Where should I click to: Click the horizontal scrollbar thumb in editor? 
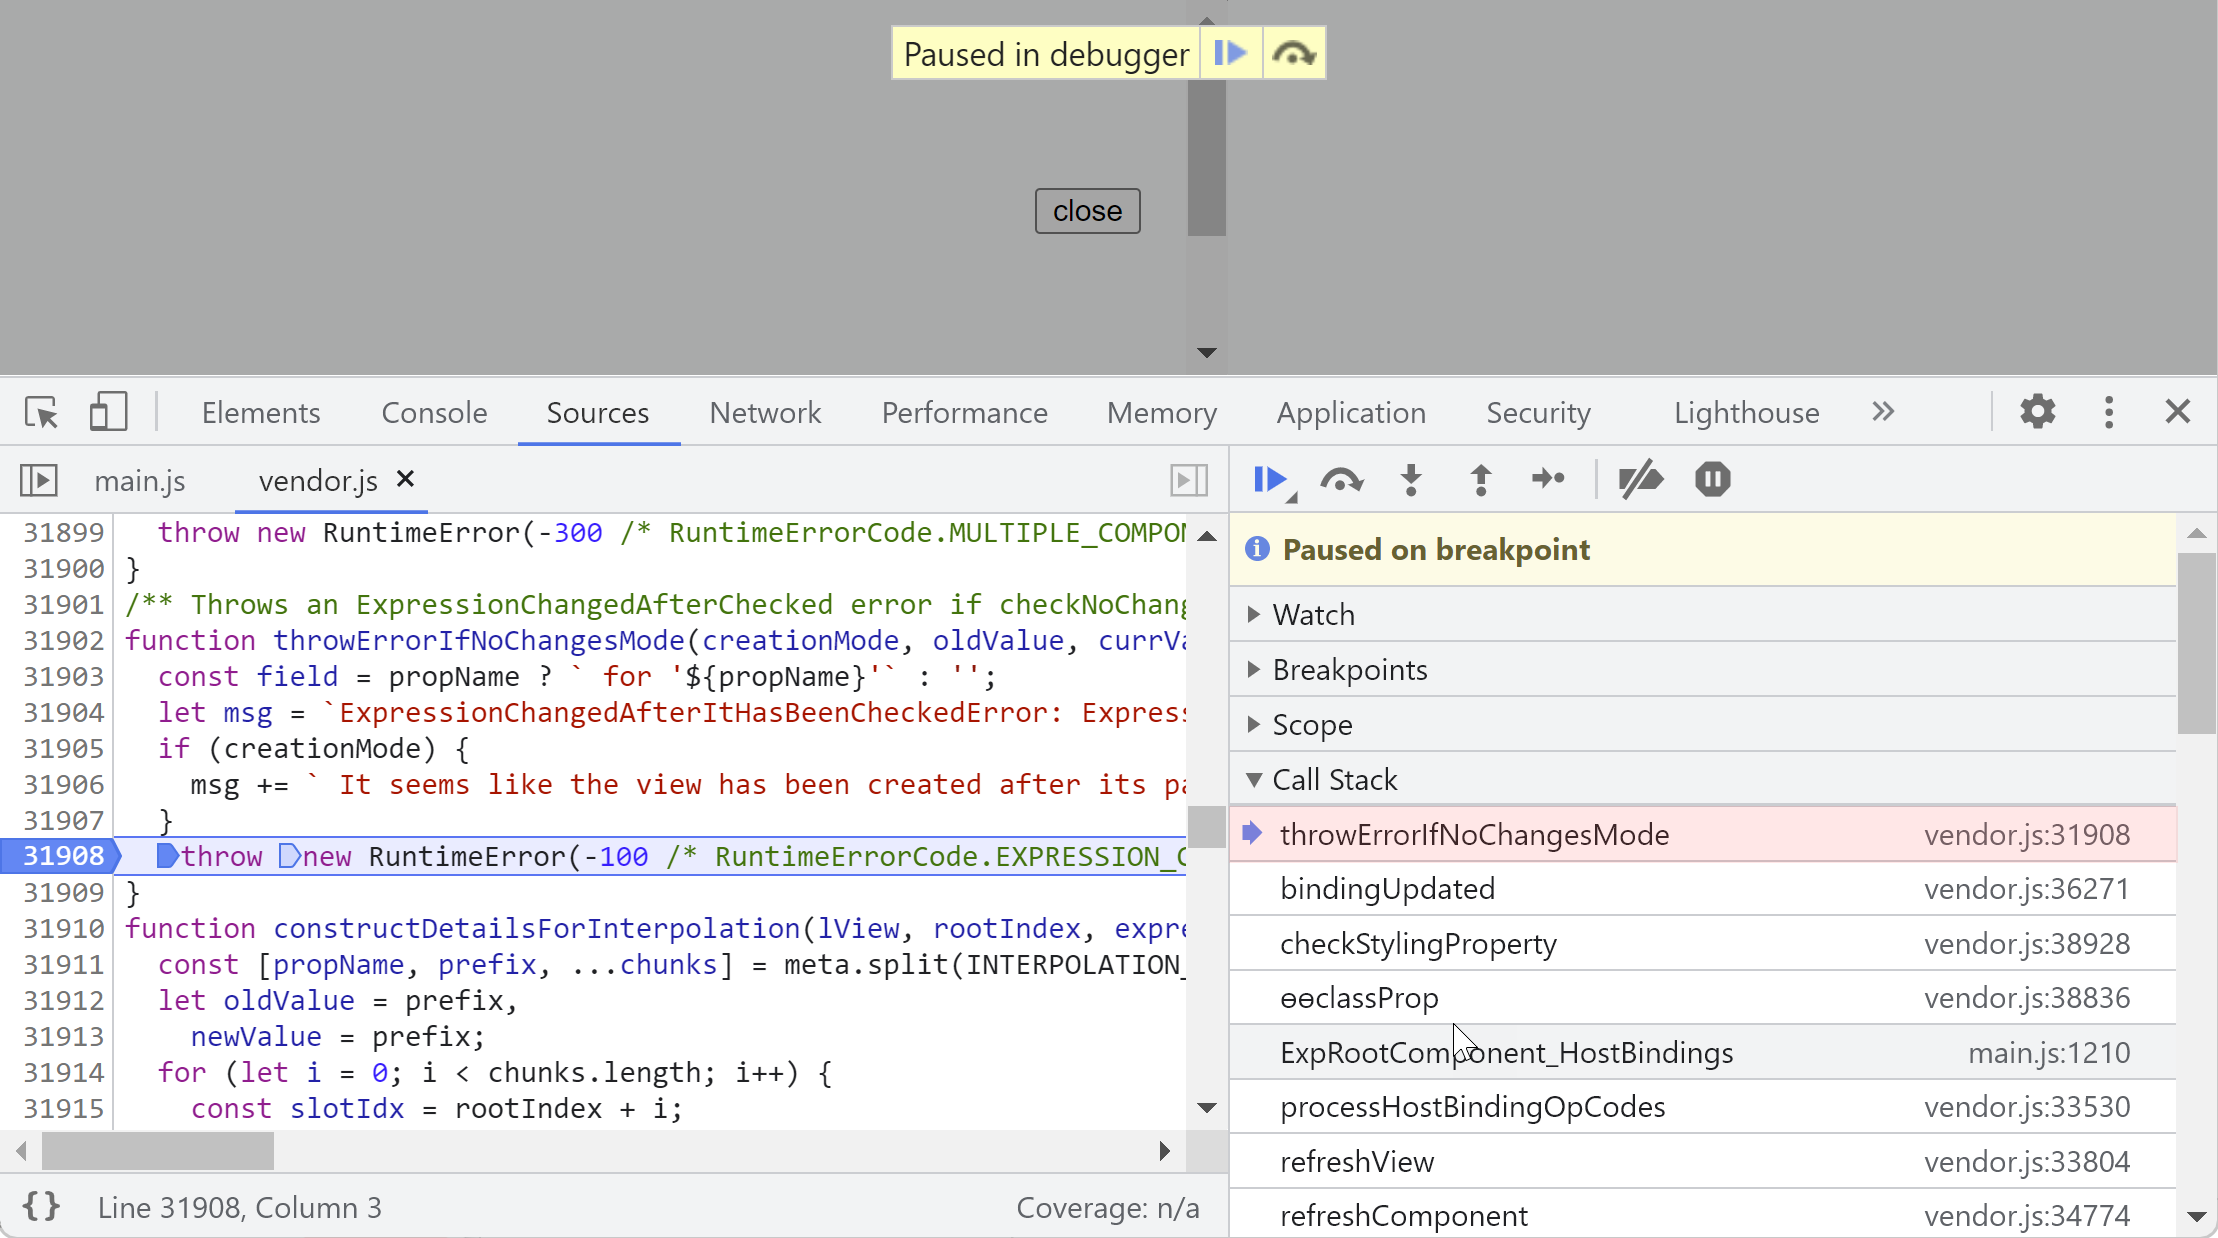click(x=157, y=1151)
